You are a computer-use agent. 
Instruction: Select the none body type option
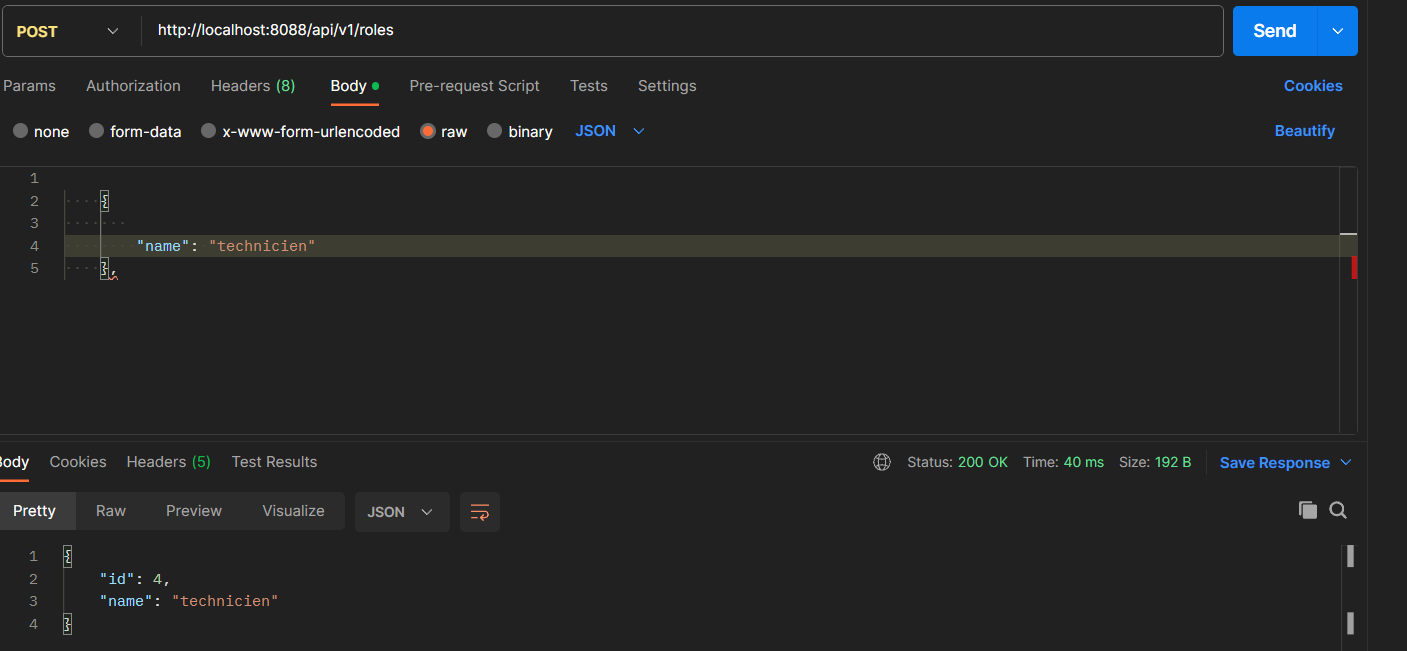pos(41,131)
